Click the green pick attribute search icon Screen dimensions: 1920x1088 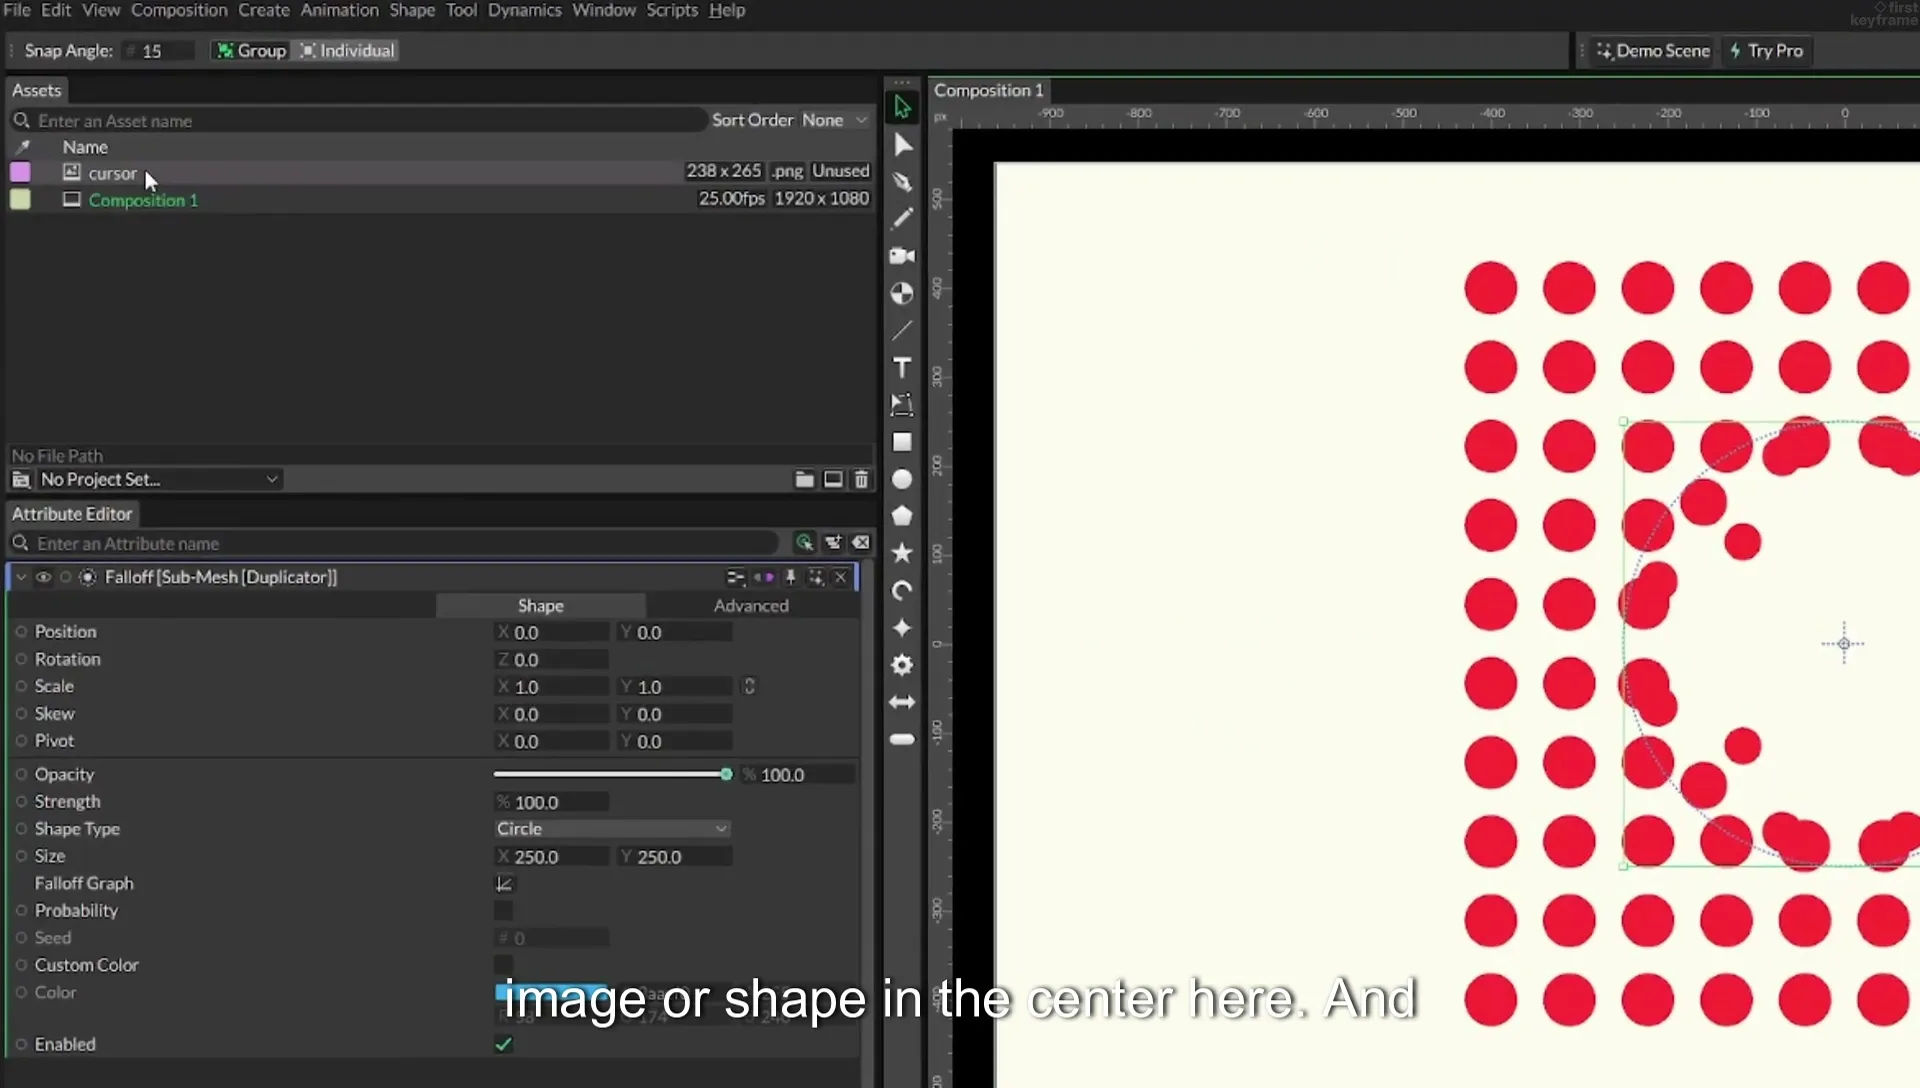(804, 543)
